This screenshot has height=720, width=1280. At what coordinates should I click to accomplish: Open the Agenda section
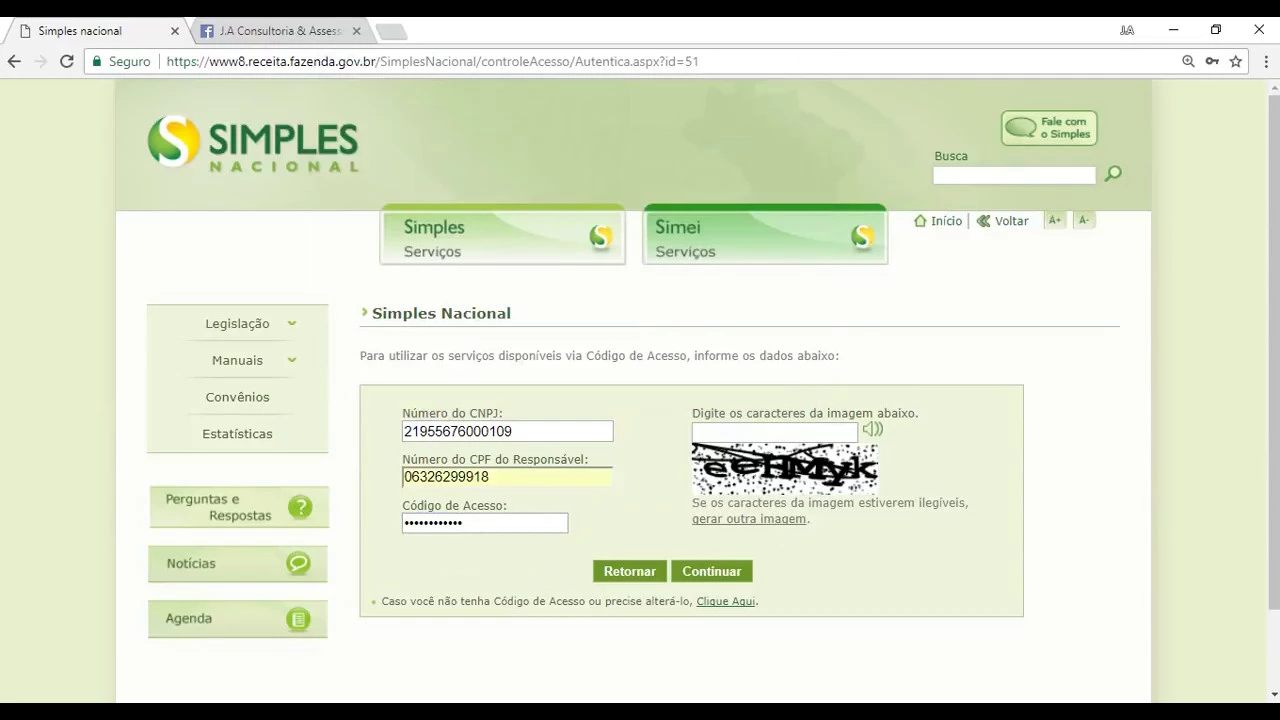tap(238, 619)
